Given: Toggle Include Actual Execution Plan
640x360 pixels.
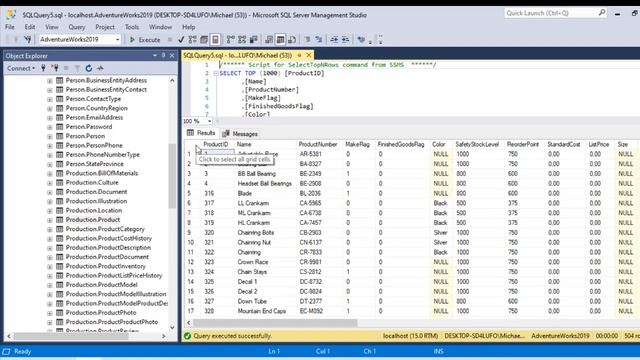Looking at the screenshot, I should (x=231, y=40).
